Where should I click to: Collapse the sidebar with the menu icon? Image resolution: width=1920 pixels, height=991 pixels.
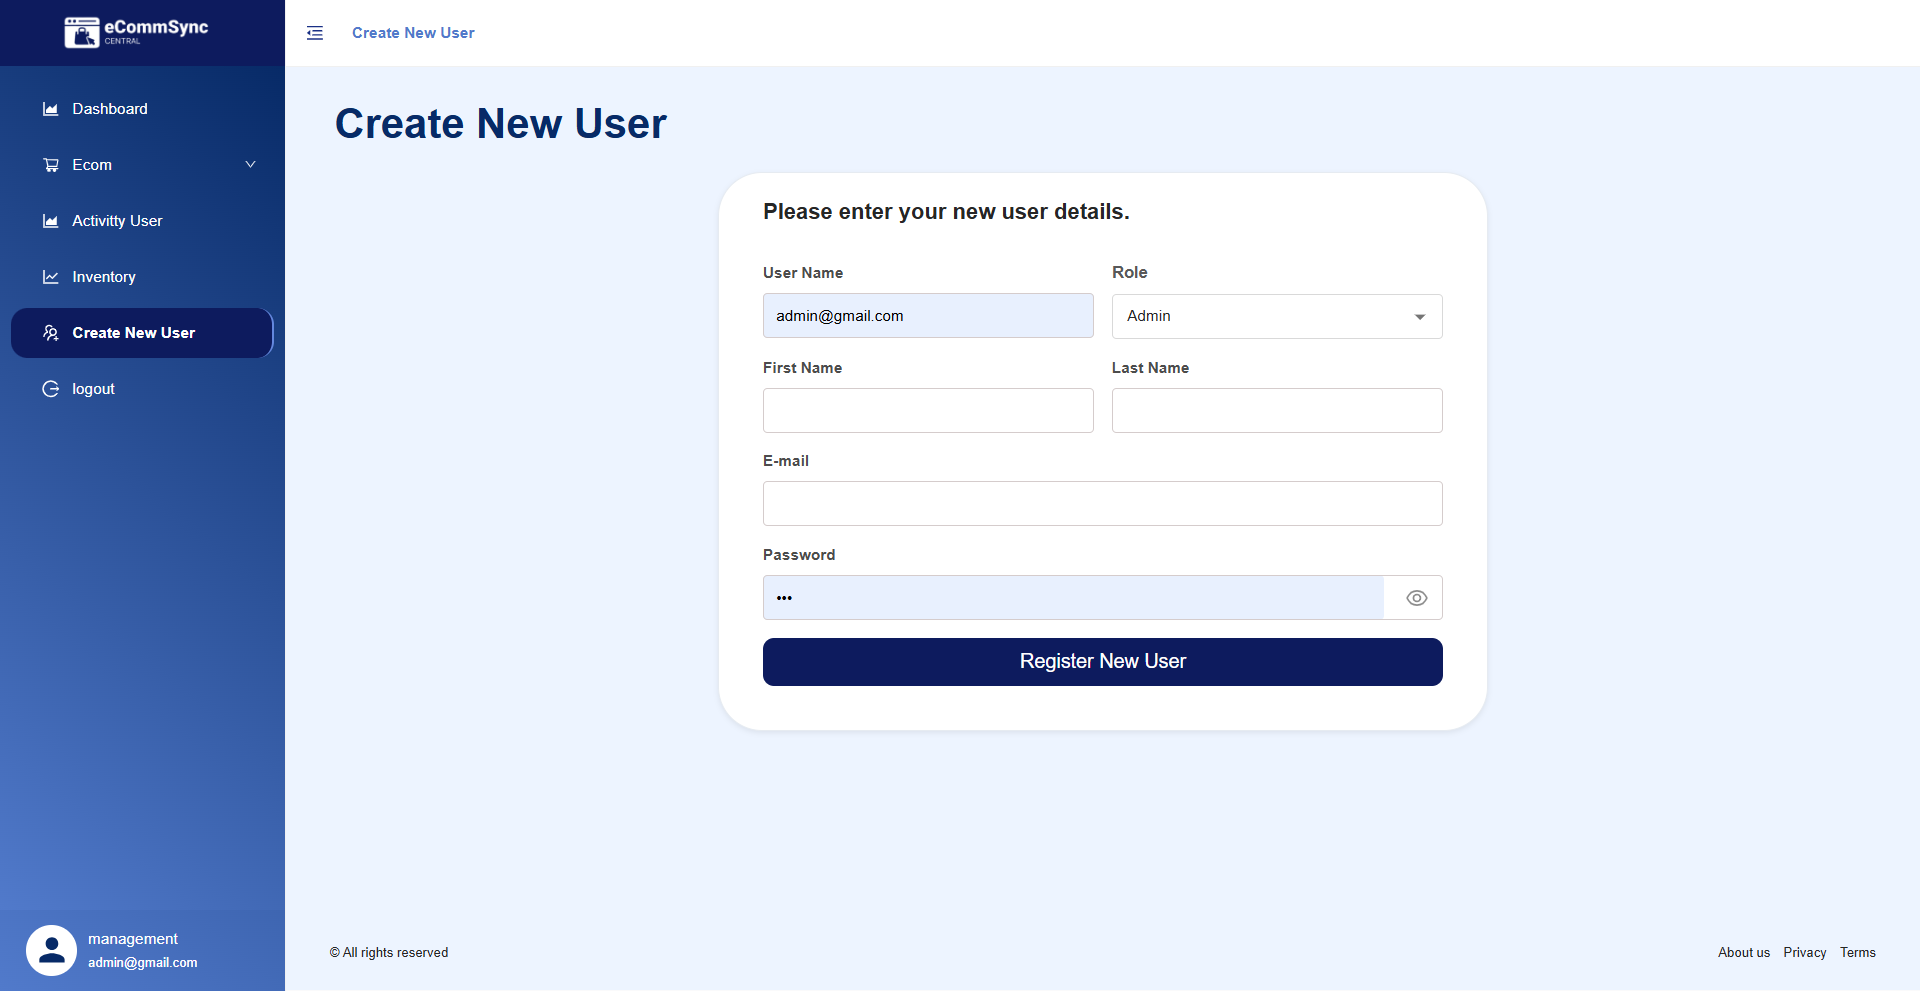coord(315,33)
